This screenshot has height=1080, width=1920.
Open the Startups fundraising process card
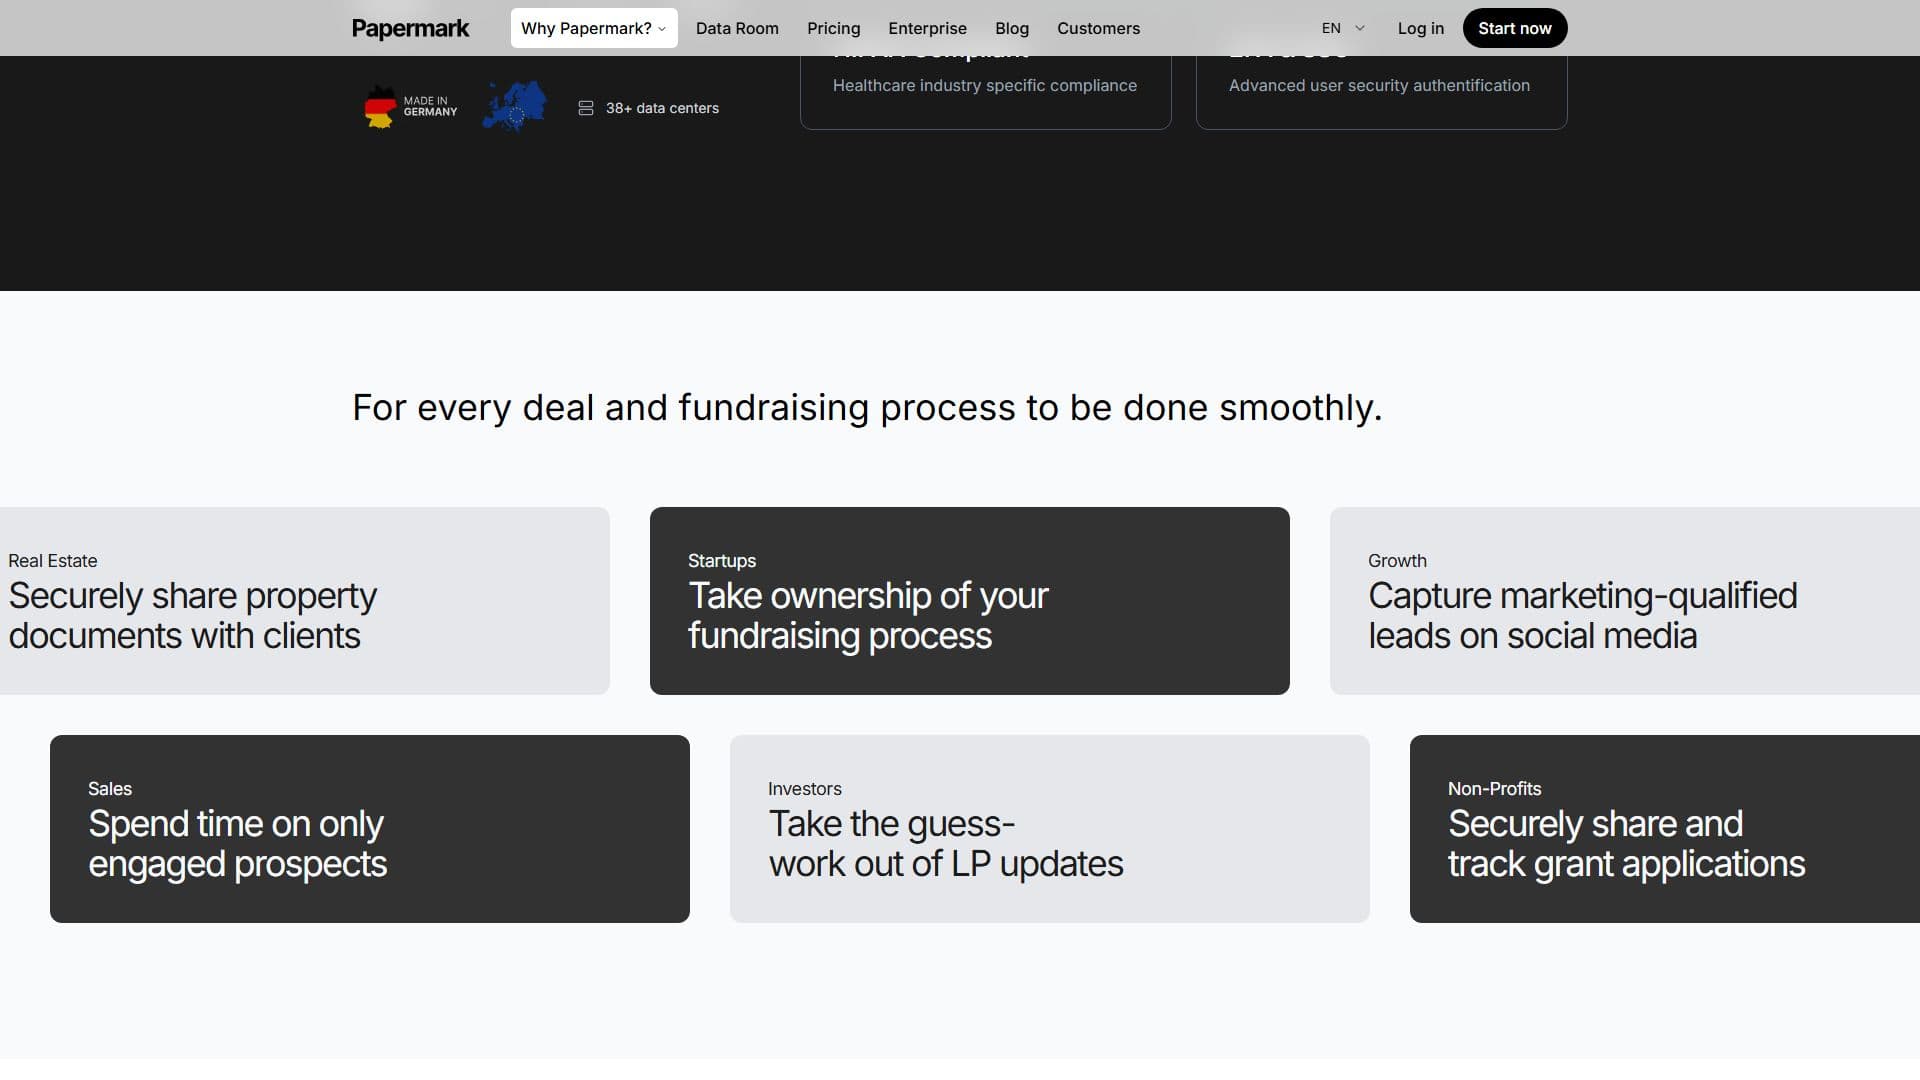(969, 601)
